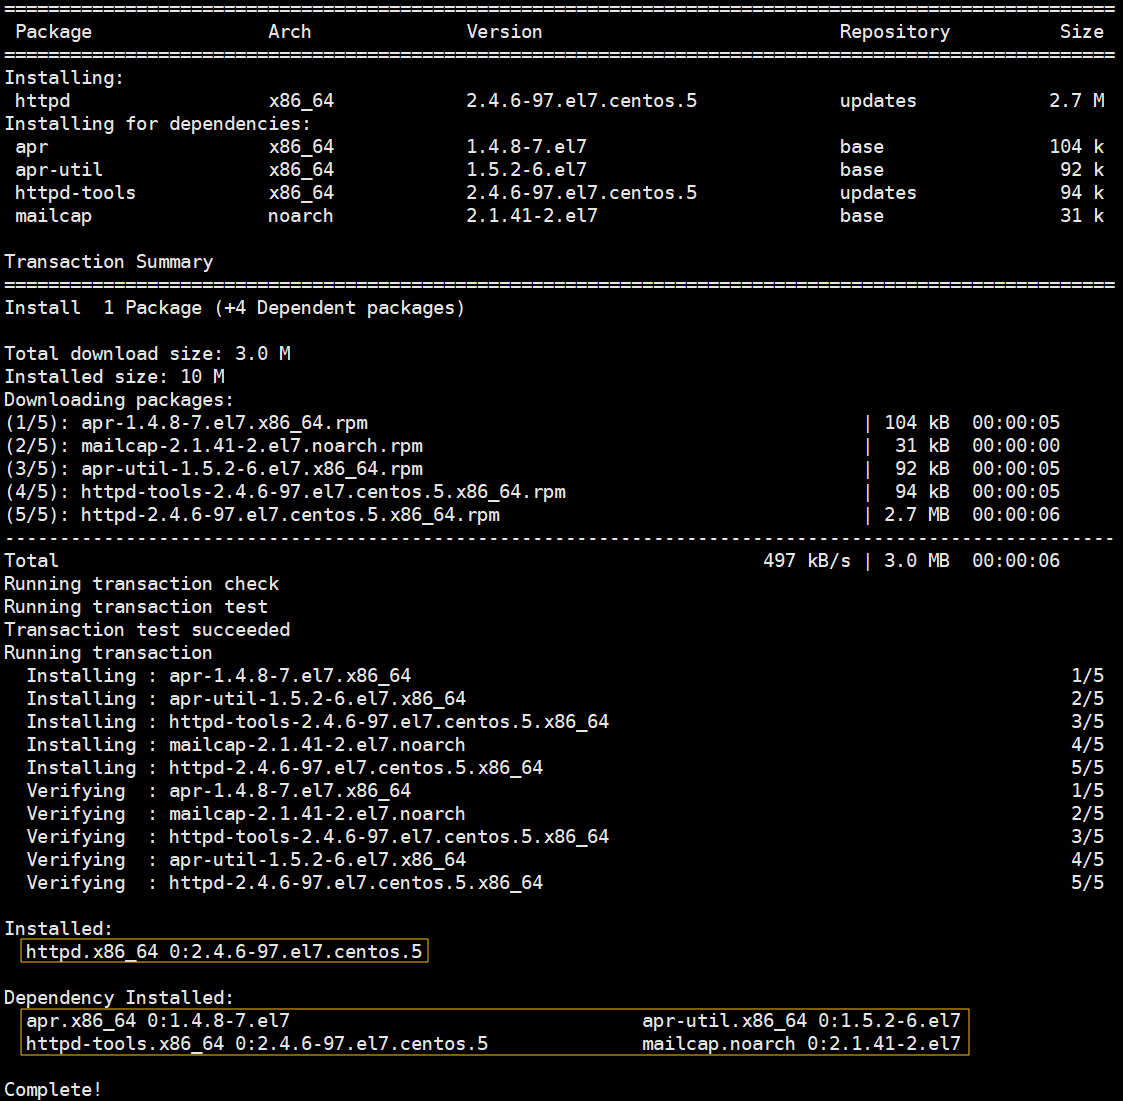Click 'Transaction Summary' heading
1123x1101 pixels.
click(109, 261)
